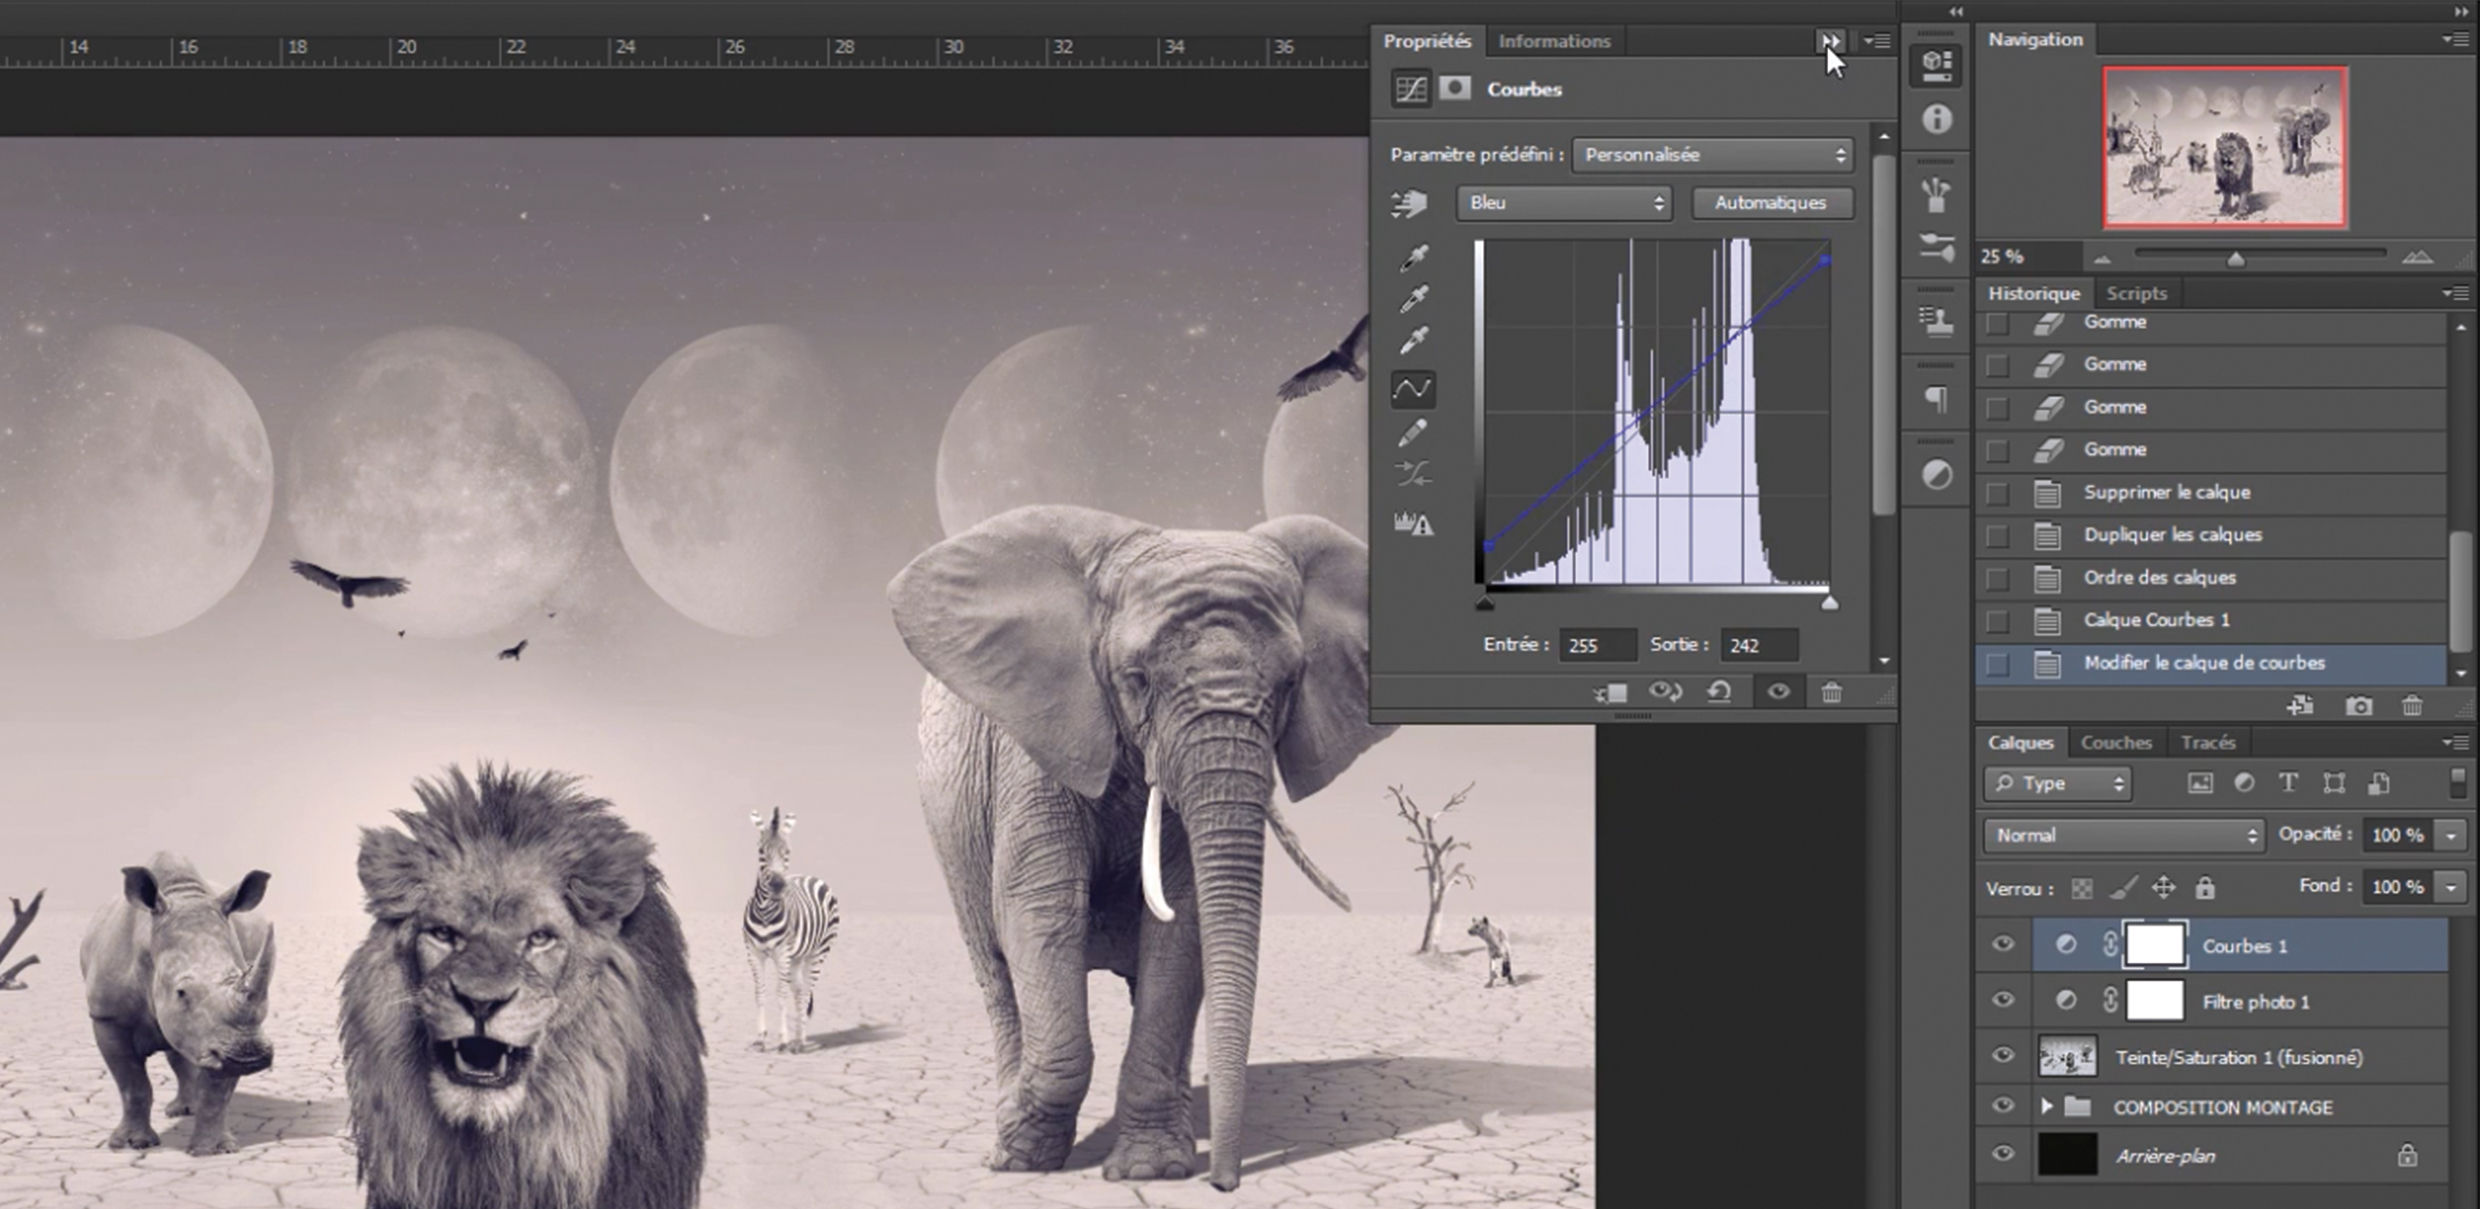Pick the gray point eyedropper
This screenshot has width=2480, height=1209.
[x=1413, y=299]
